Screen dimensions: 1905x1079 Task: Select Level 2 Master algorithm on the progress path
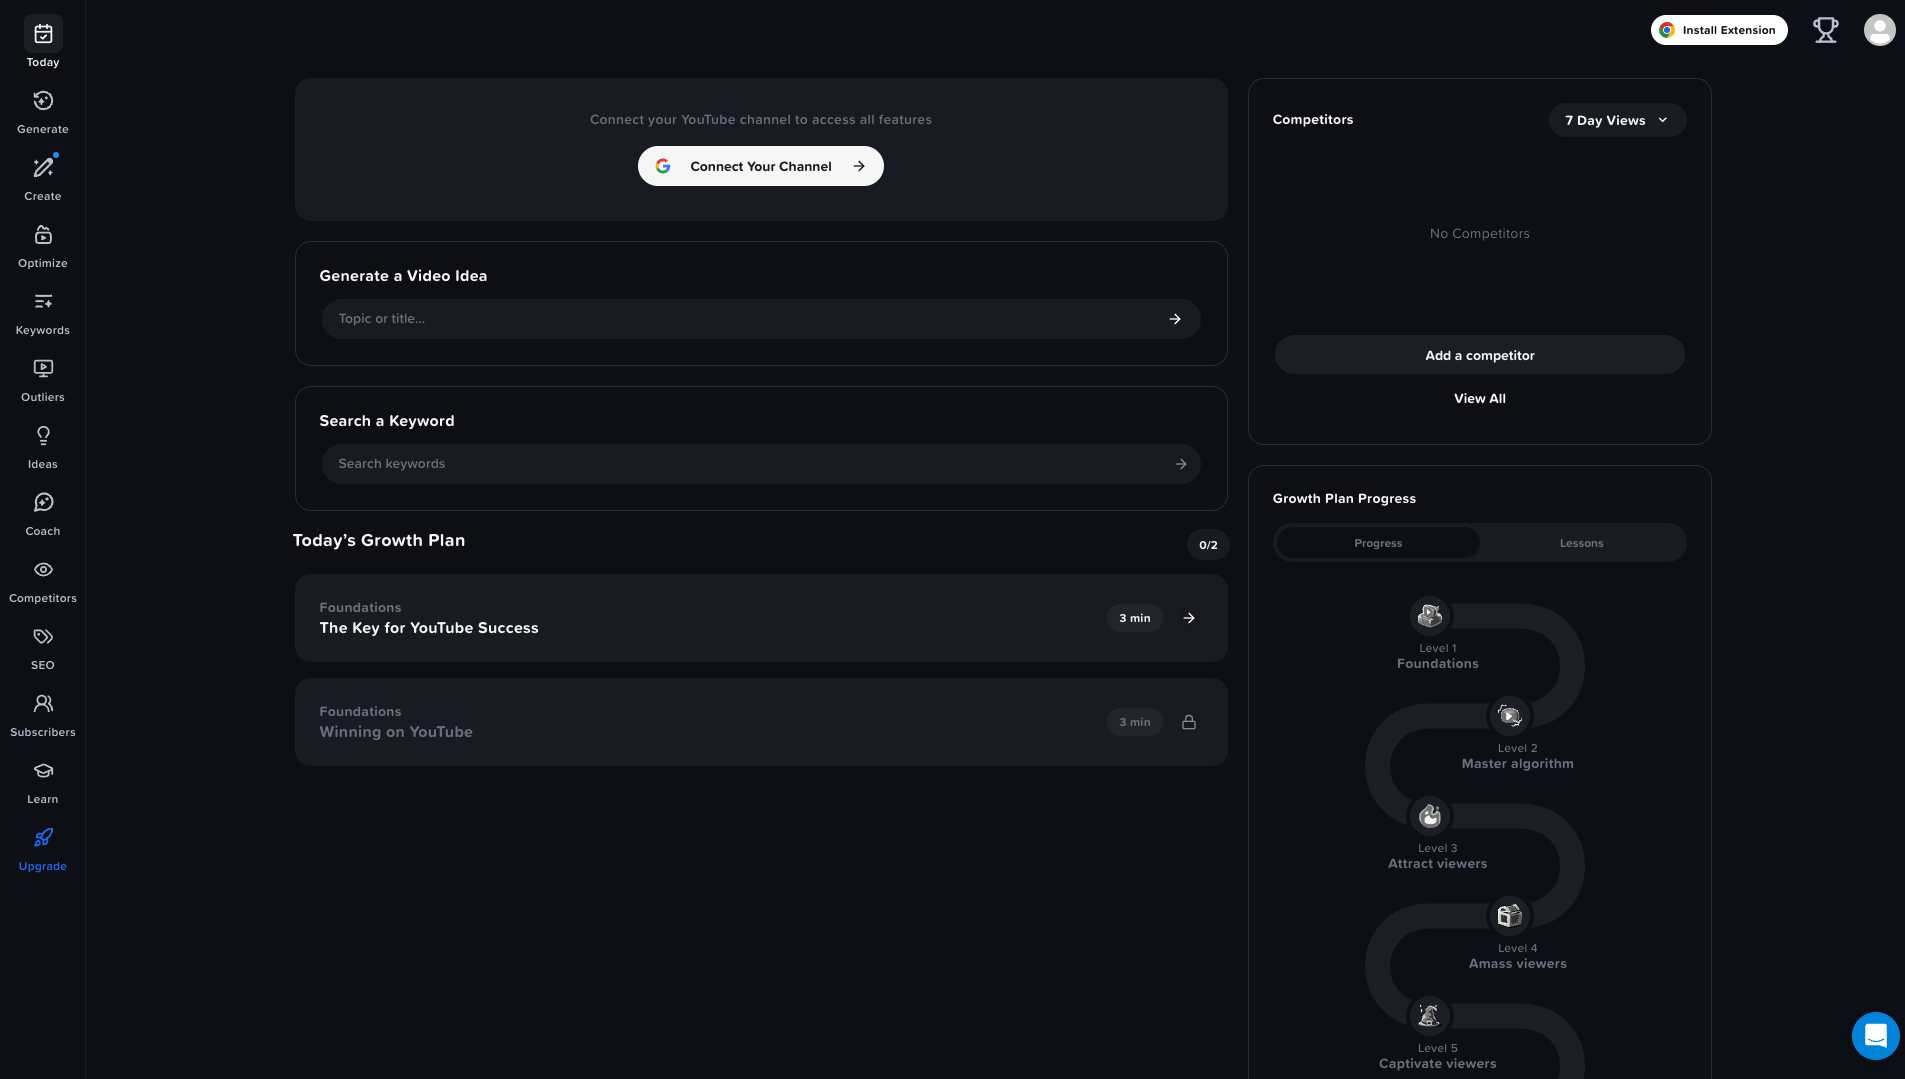(x=1508, y=715)
